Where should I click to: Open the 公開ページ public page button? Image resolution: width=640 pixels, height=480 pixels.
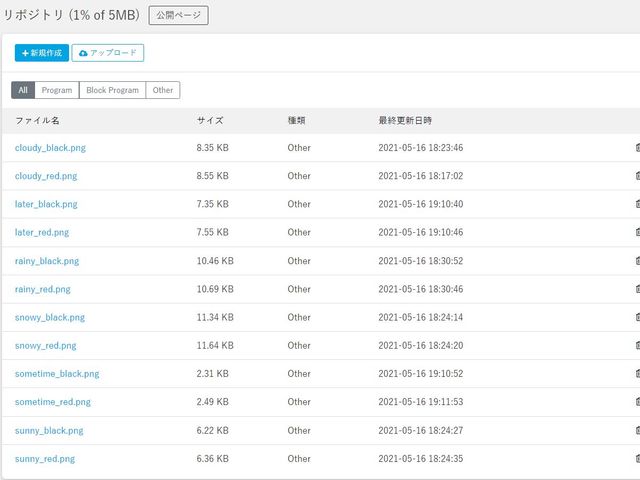click(178, 15)
